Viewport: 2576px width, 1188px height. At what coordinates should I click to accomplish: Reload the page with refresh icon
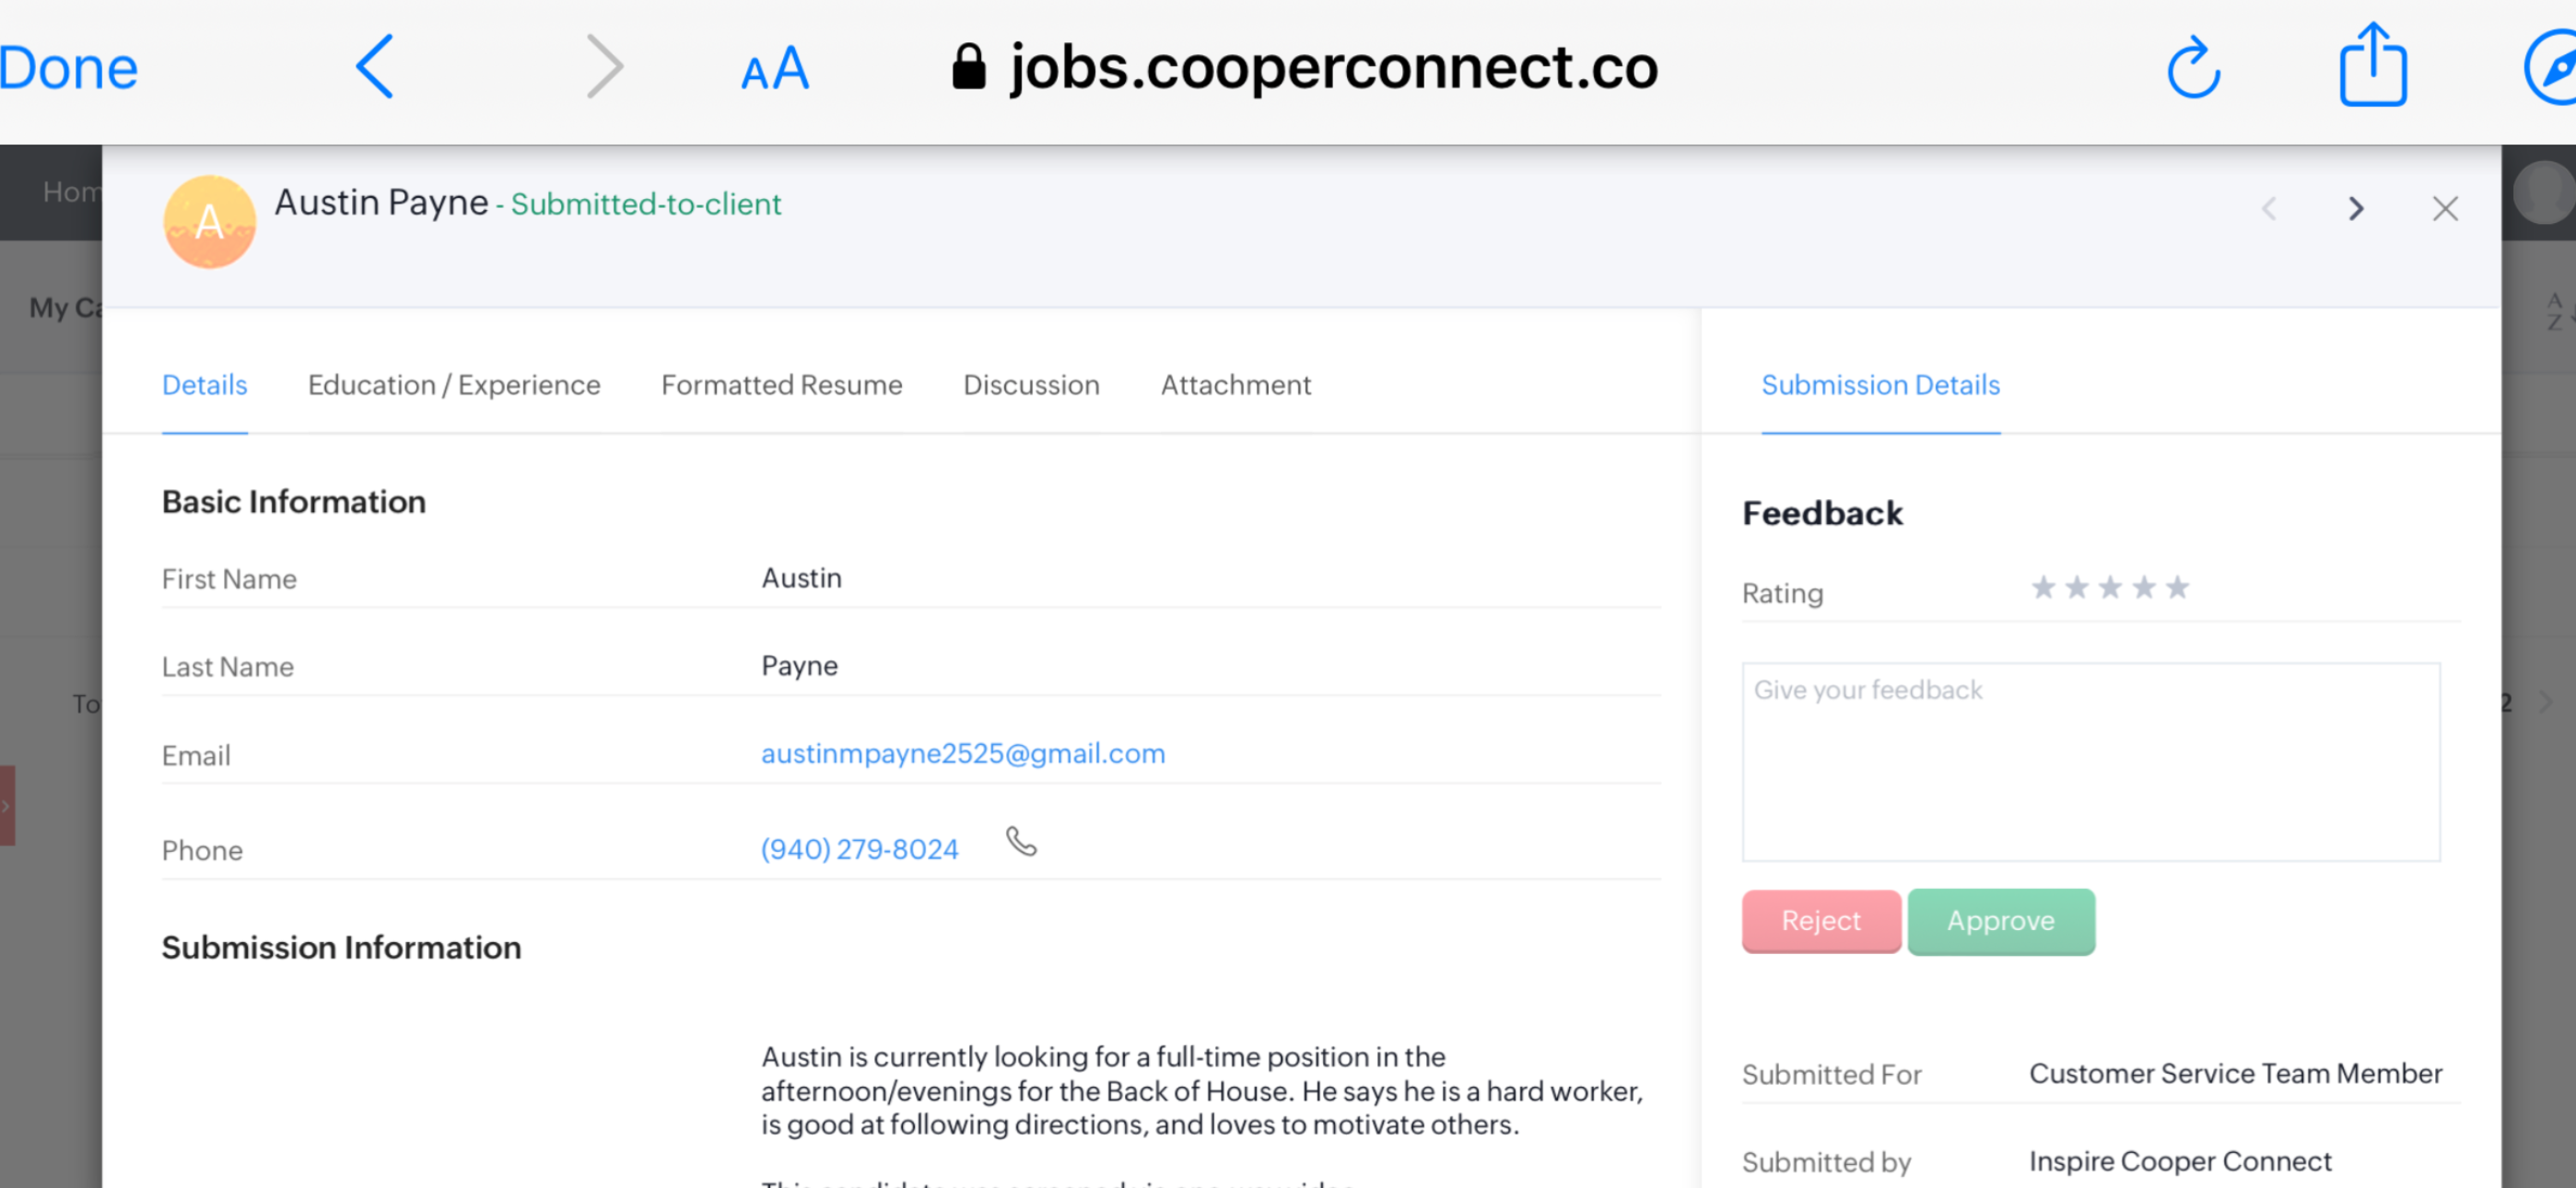(x=2193, y=68)
